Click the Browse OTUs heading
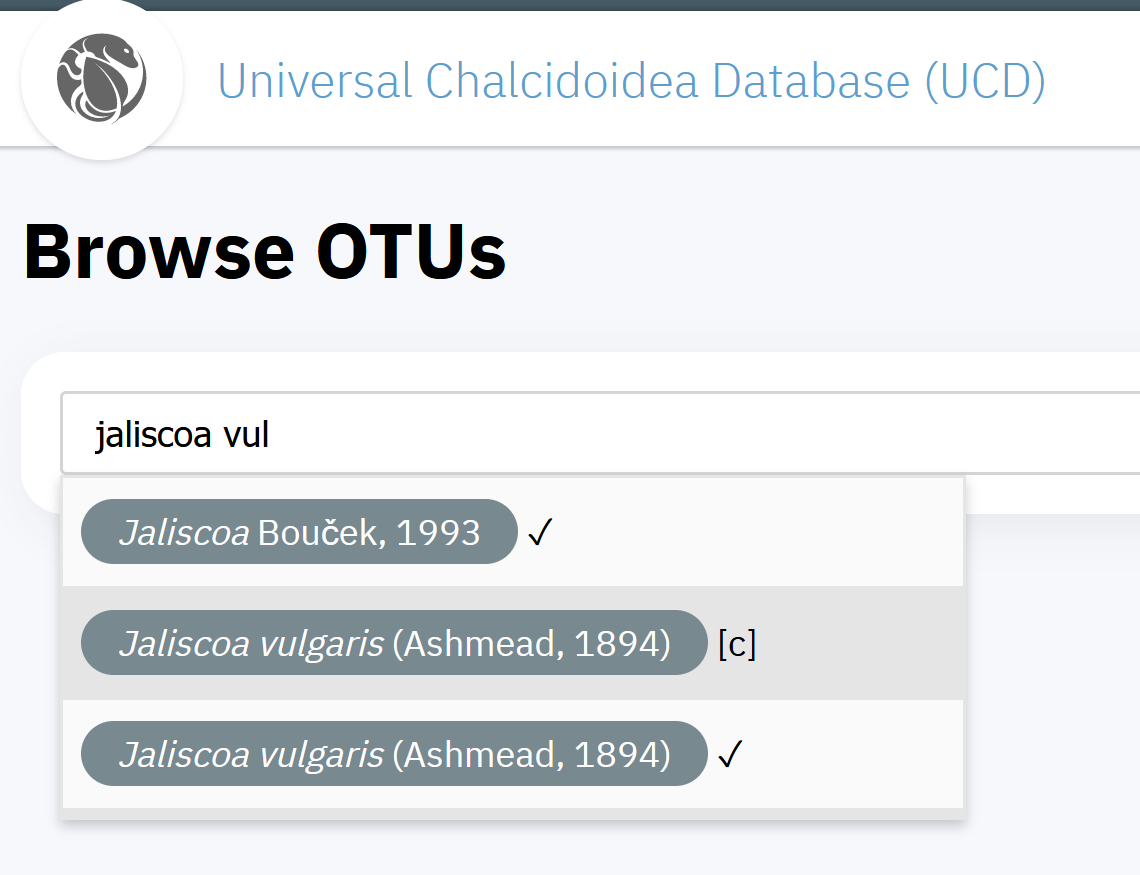 [x=265, y=251]
